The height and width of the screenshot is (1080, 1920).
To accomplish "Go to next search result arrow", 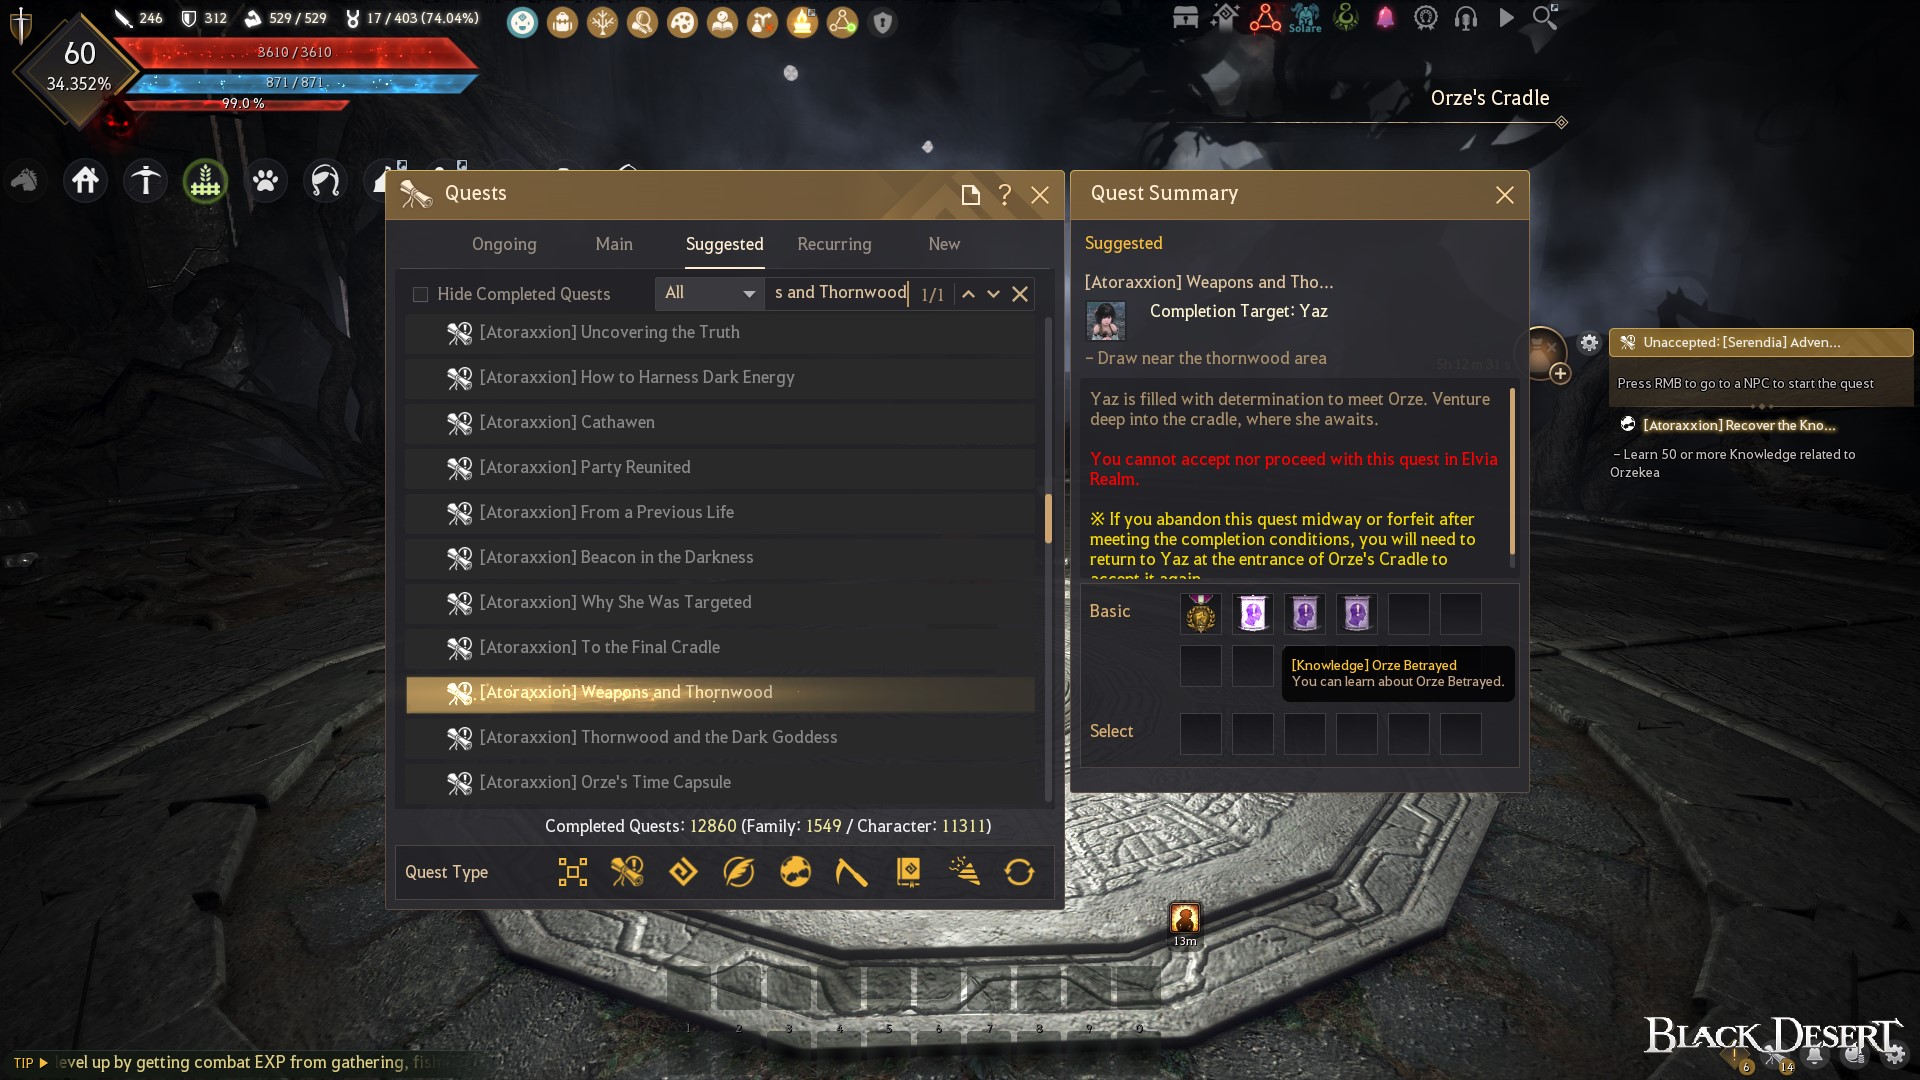I will (993, 294).
